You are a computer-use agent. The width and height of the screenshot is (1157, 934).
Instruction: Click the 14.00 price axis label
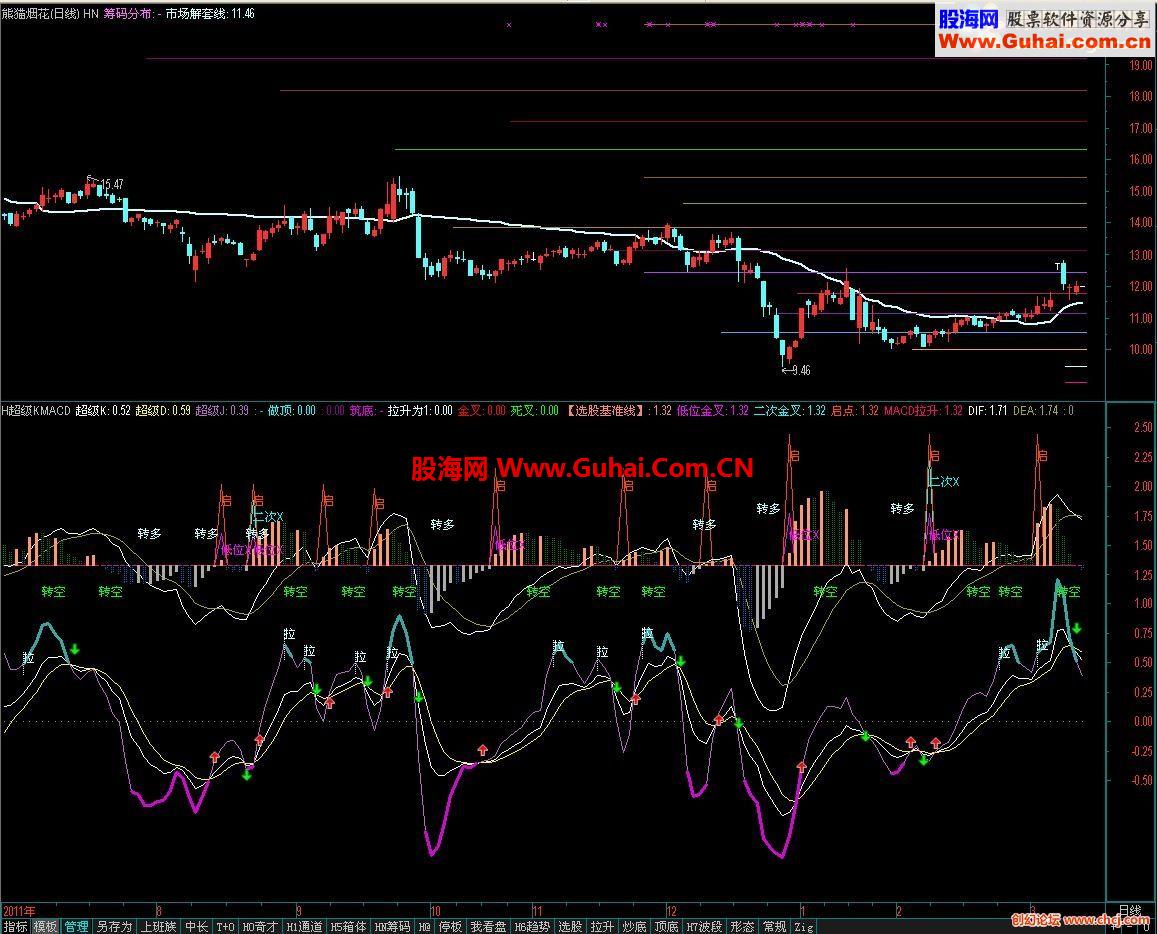click(1140, 222)
